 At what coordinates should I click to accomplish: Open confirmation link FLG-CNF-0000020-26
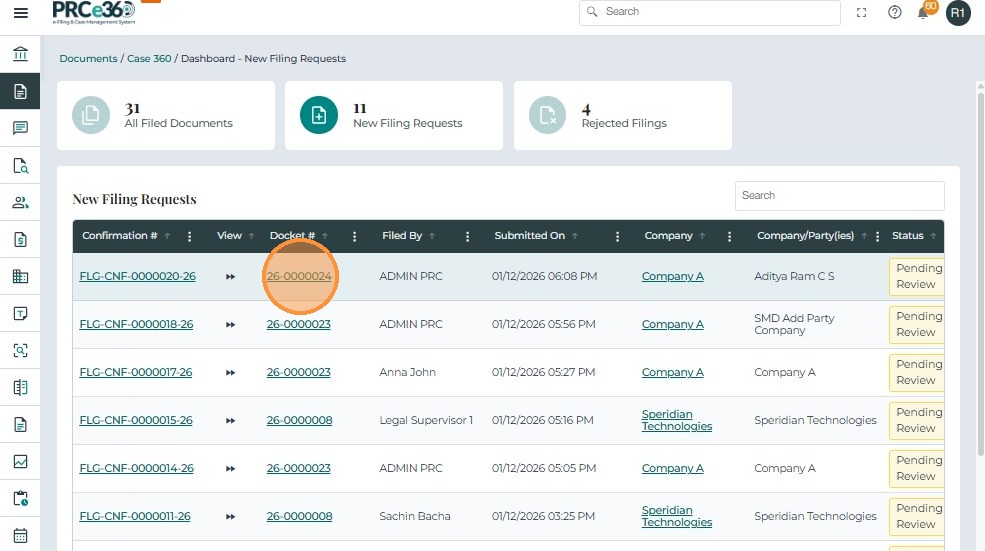137,277
